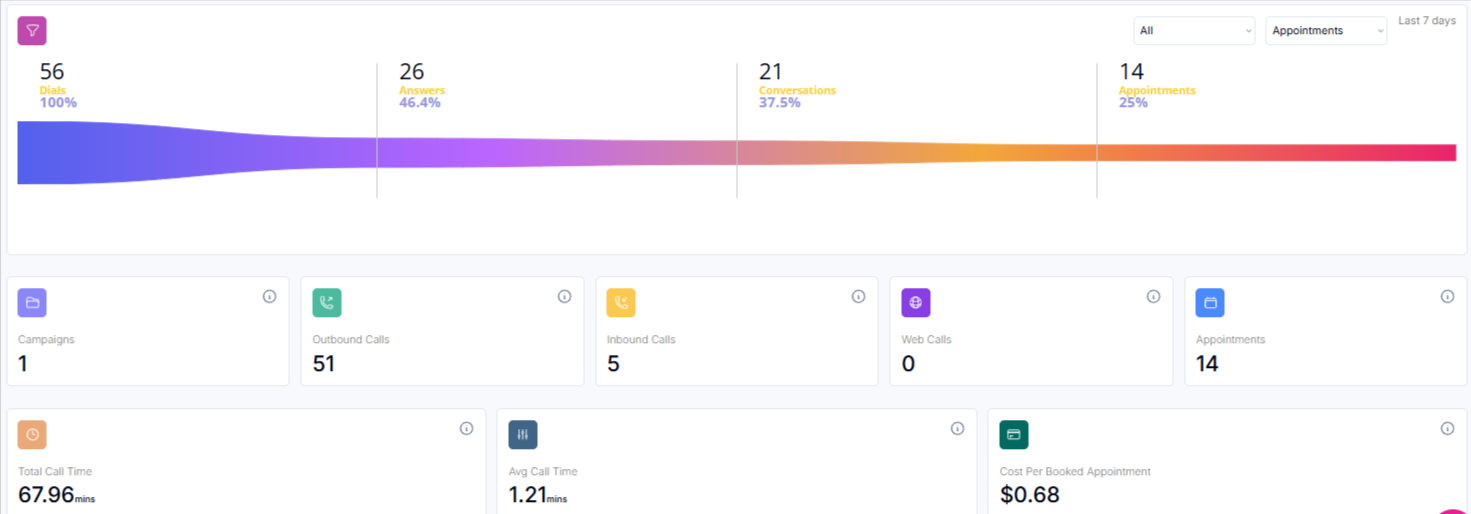
Task: Click the yellow Inbound Calls phone icon
Action: tap(621, 302)
